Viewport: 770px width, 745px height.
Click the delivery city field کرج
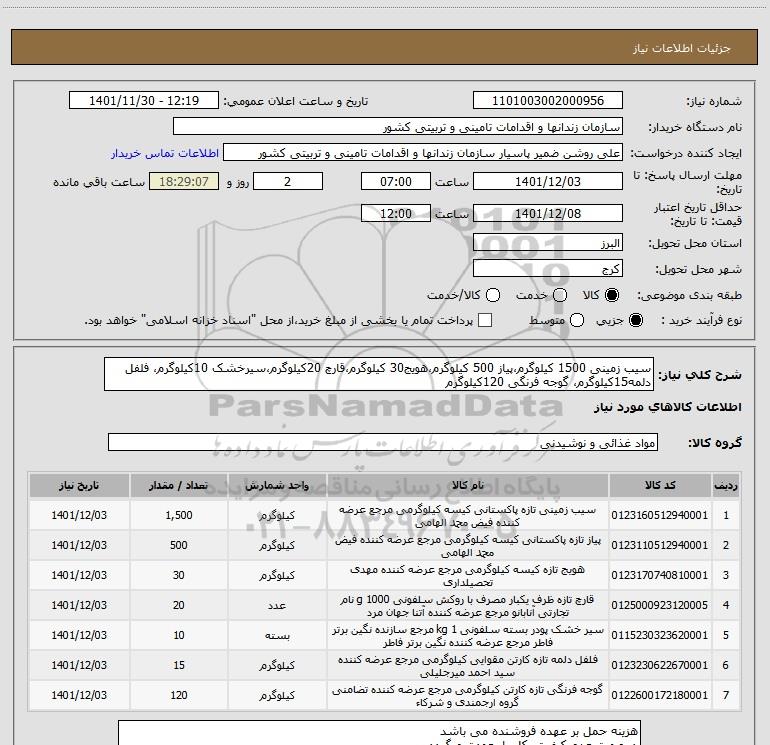tap(548, 268)
